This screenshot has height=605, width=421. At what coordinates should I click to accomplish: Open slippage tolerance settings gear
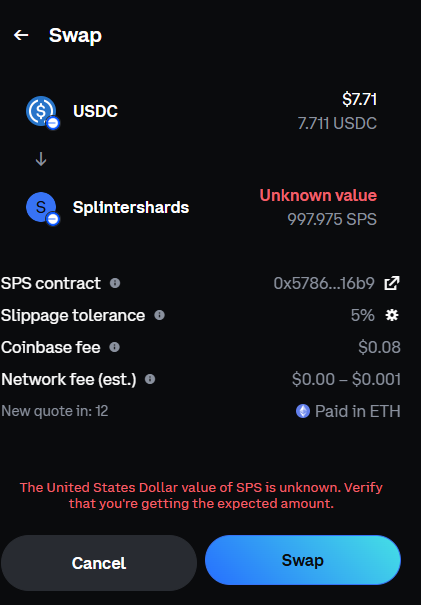point(392,315)
